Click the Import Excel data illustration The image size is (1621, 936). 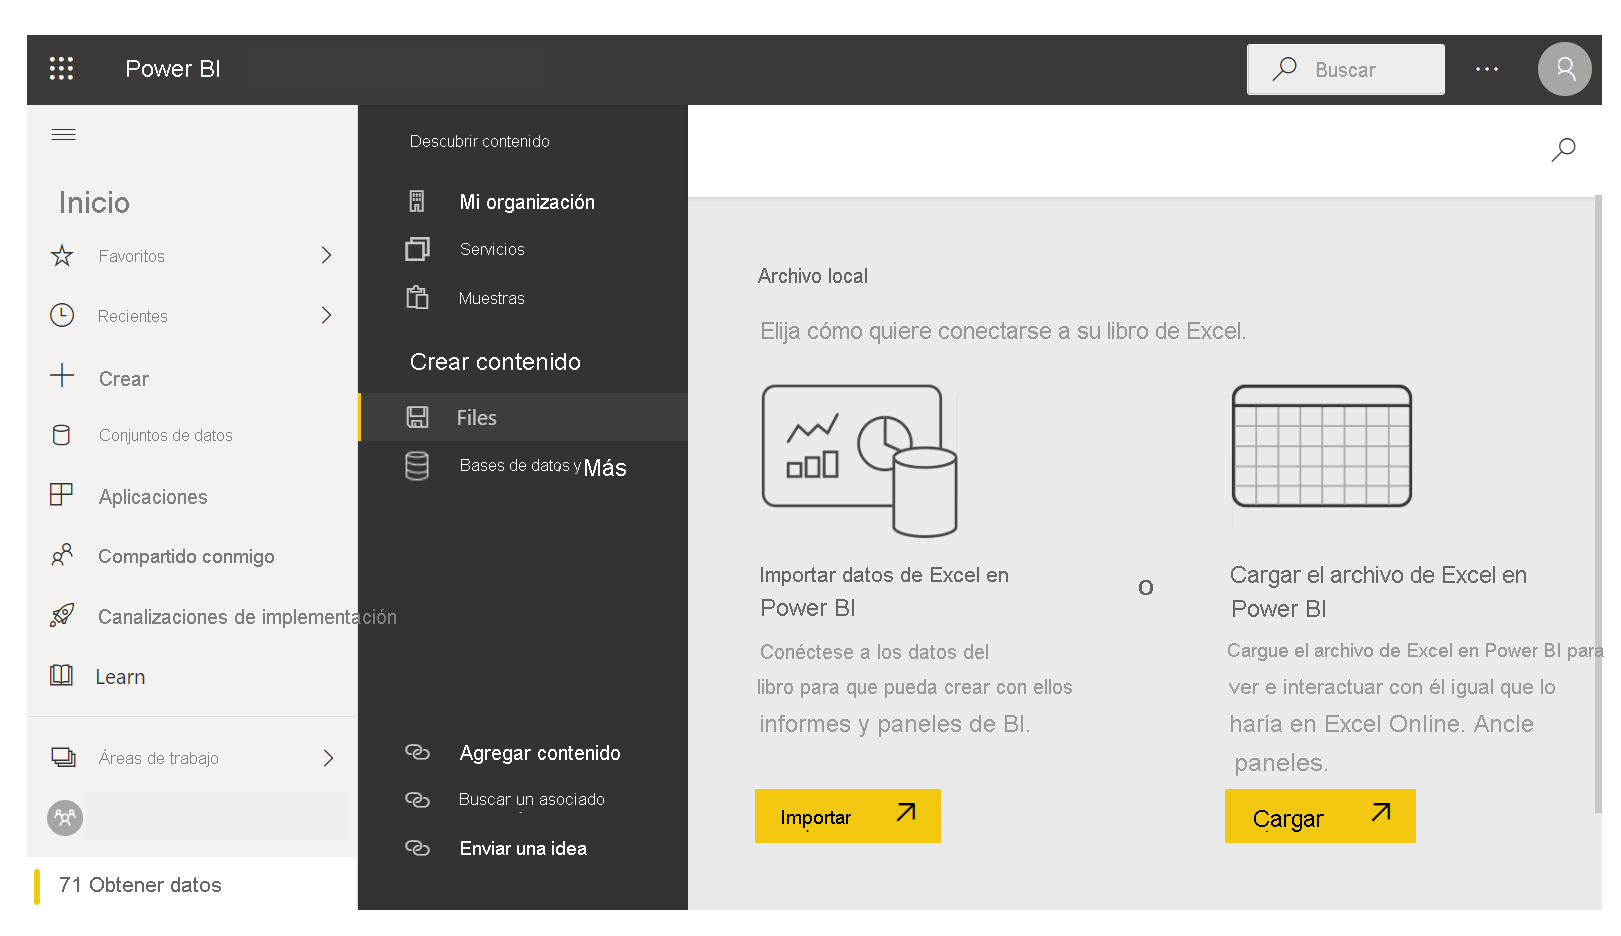[x=859, y=460]
